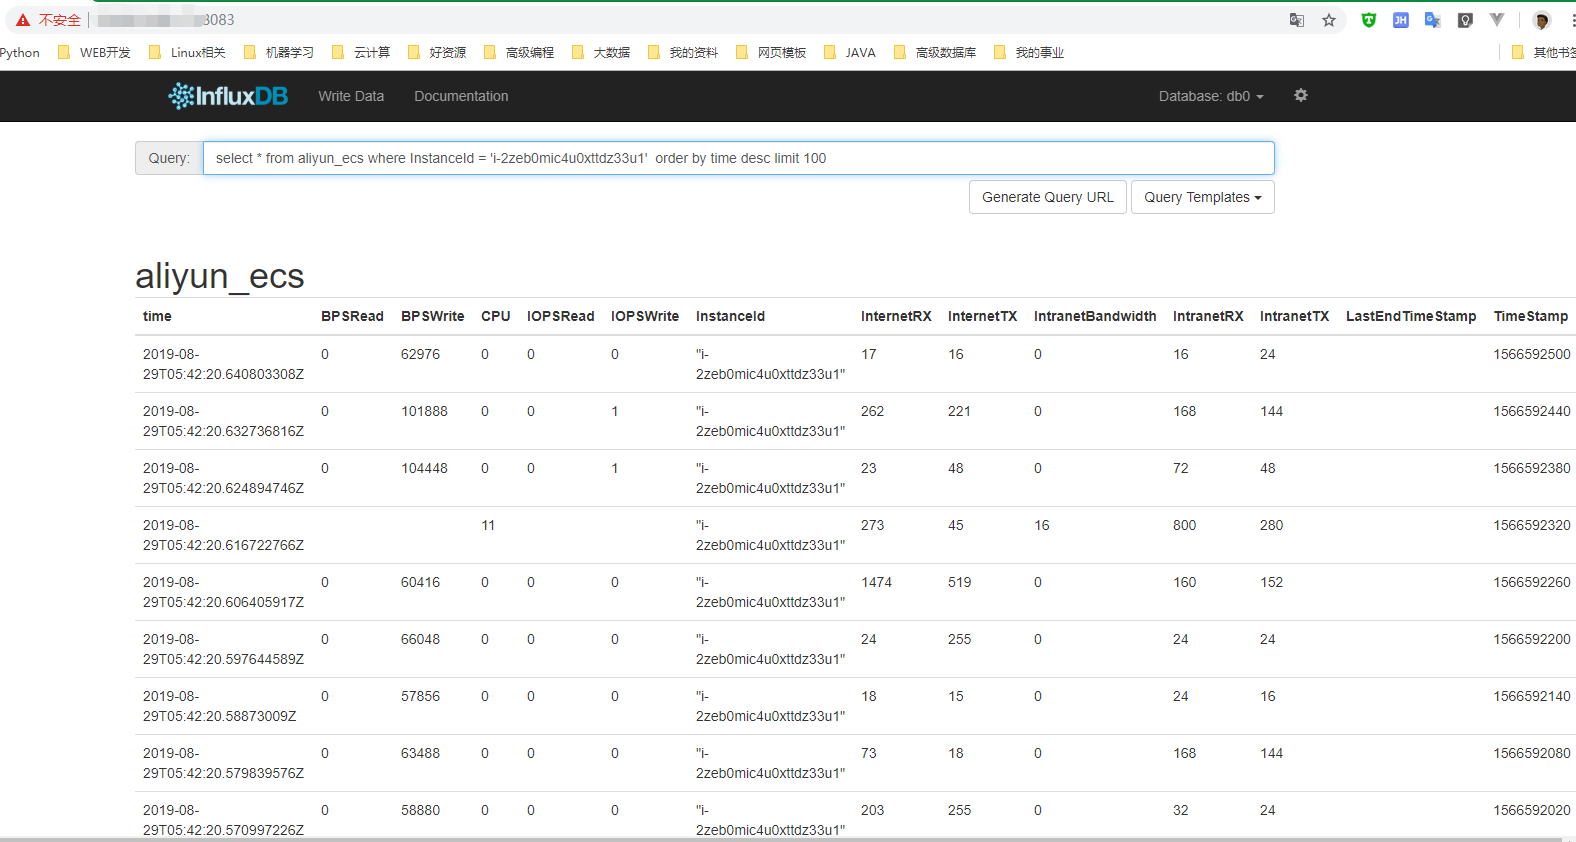Viewport: 1576px width, 842px height.
Task: Click the time column header
Action: point(157,316)
